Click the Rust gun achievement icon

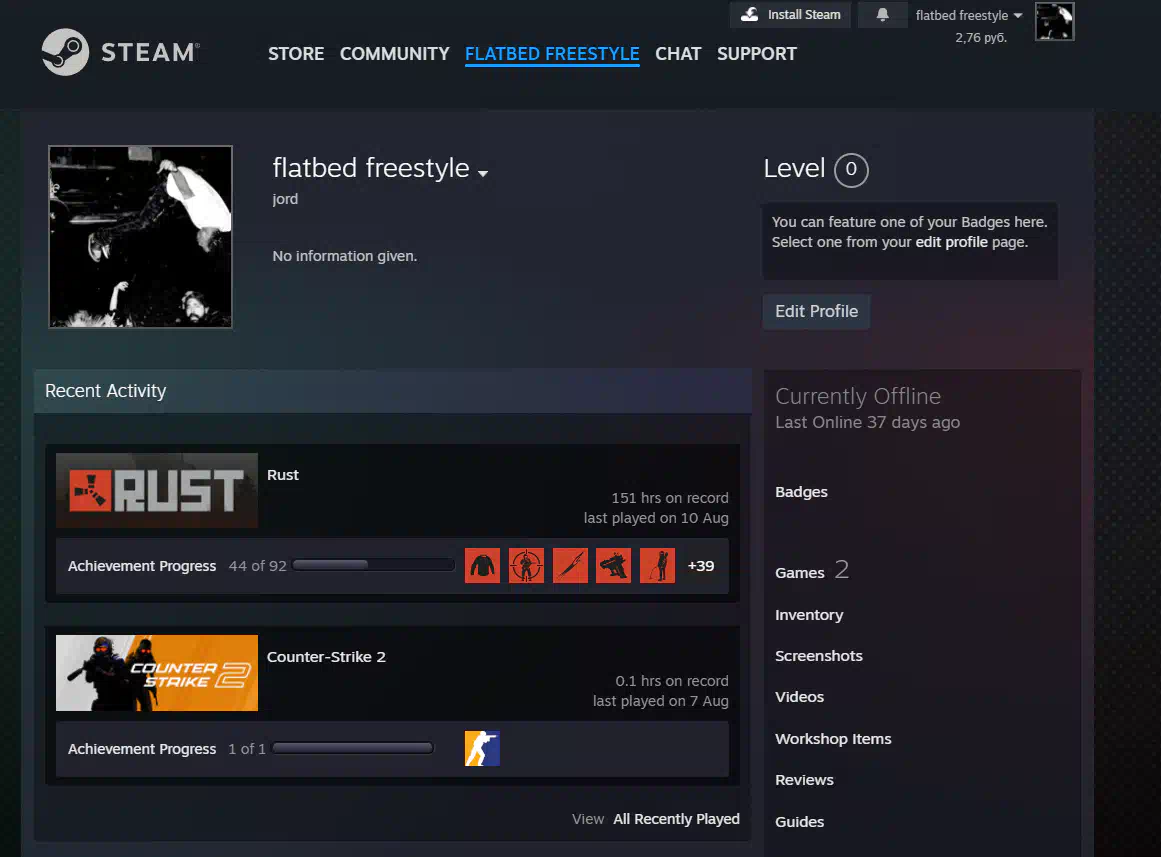point(614,566)
